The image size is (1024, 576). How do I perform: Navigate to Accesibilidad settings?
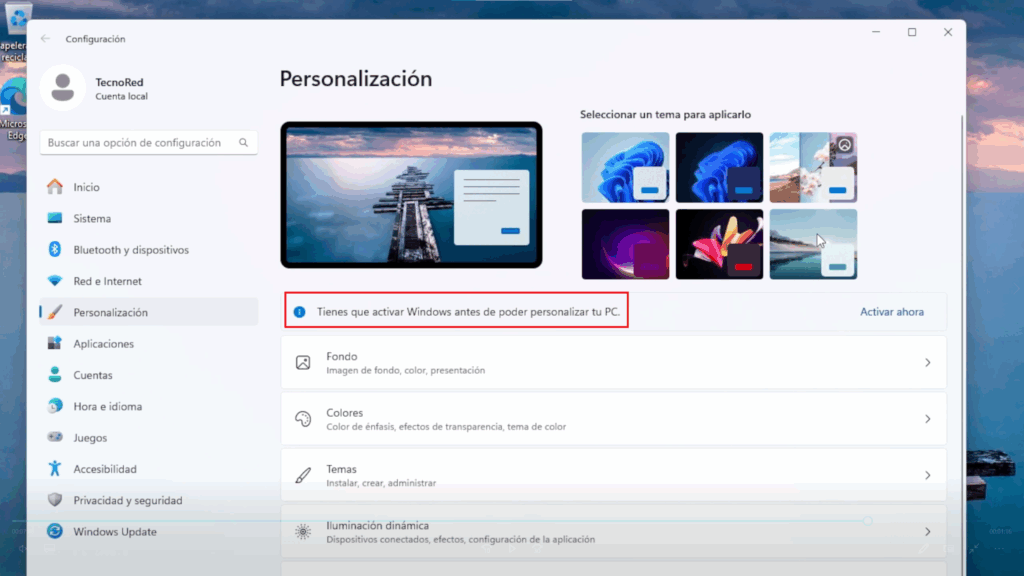149,469
